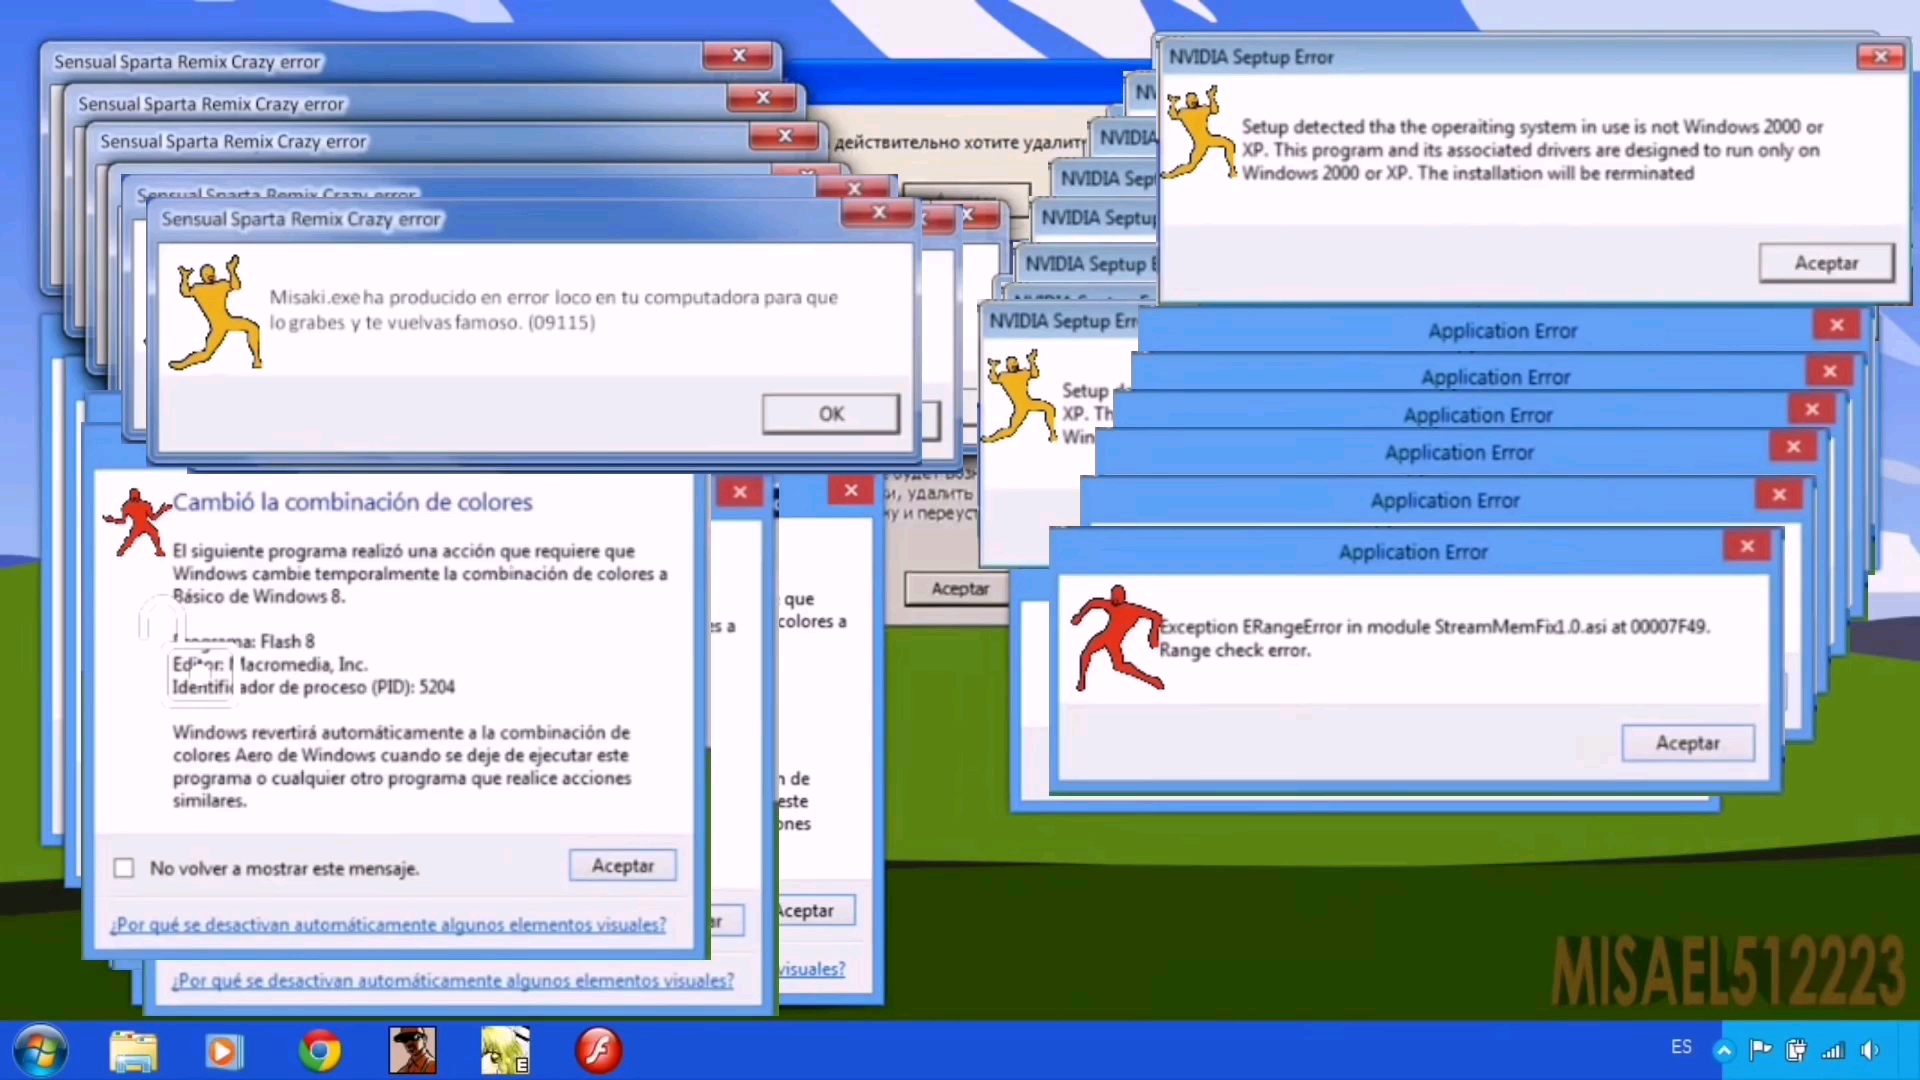Click the Cambió la combinación de colores heading
The width and height of the screenshot is (1920, 1080).
(352, 502)
